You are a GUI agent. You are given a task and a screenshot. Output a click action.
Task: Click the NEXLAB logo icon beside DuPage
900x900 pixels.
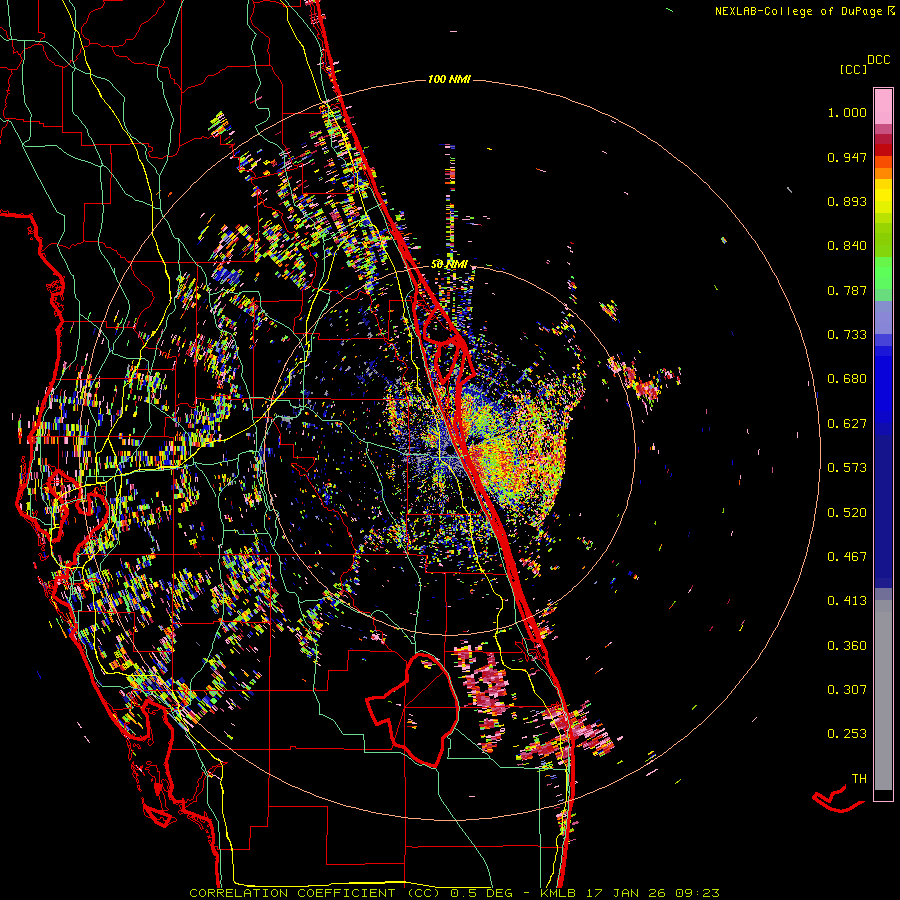(893, 11)
